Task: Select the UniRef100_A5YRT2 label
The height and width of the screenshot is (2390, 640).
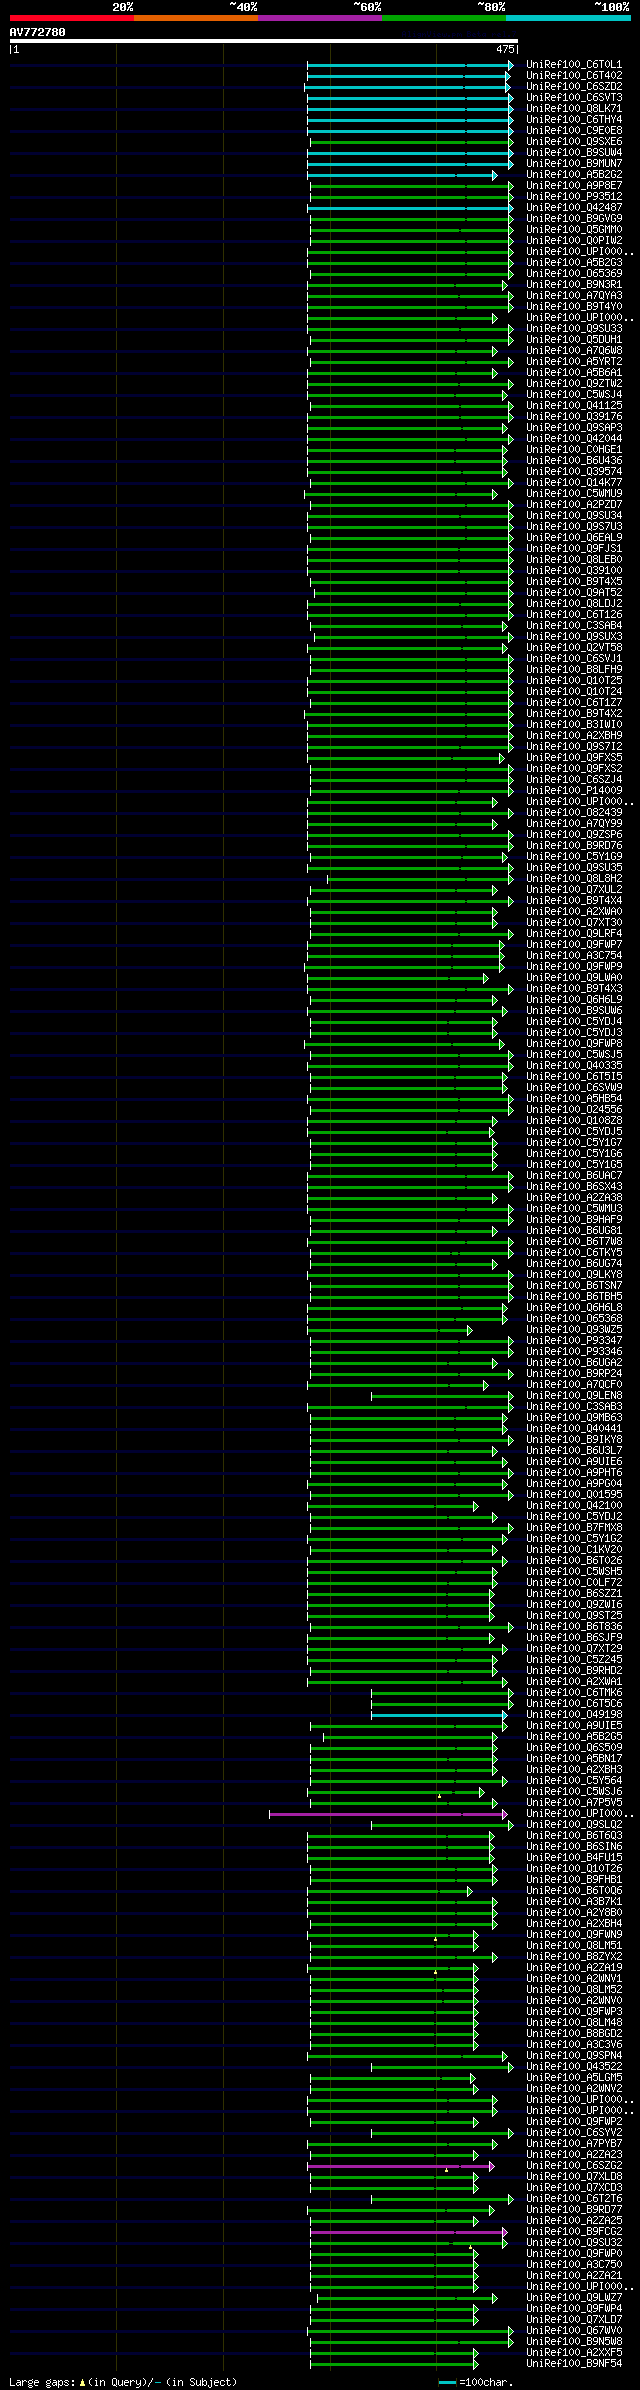Action: click(574, 361)
